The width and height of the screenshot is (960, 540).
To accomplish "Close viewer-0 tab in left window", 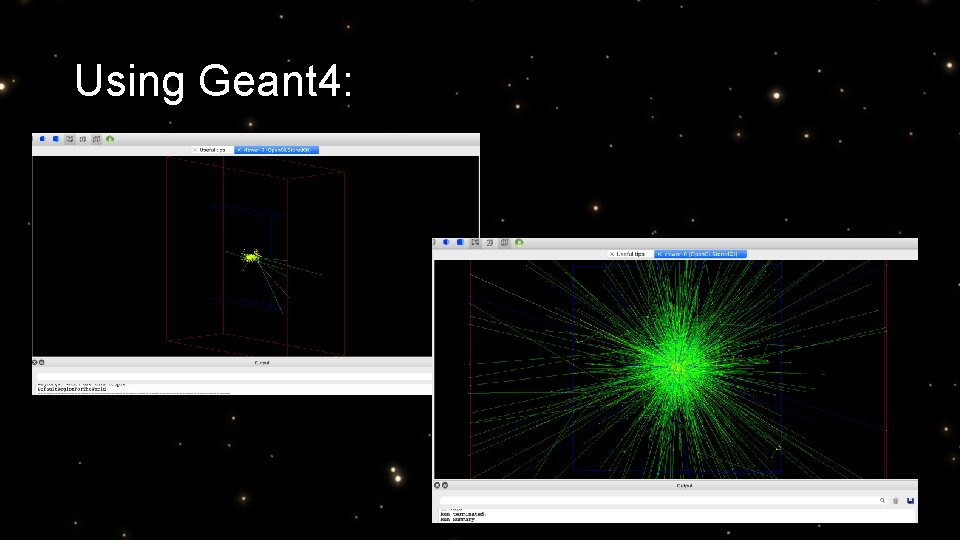I will coord(239,149).
